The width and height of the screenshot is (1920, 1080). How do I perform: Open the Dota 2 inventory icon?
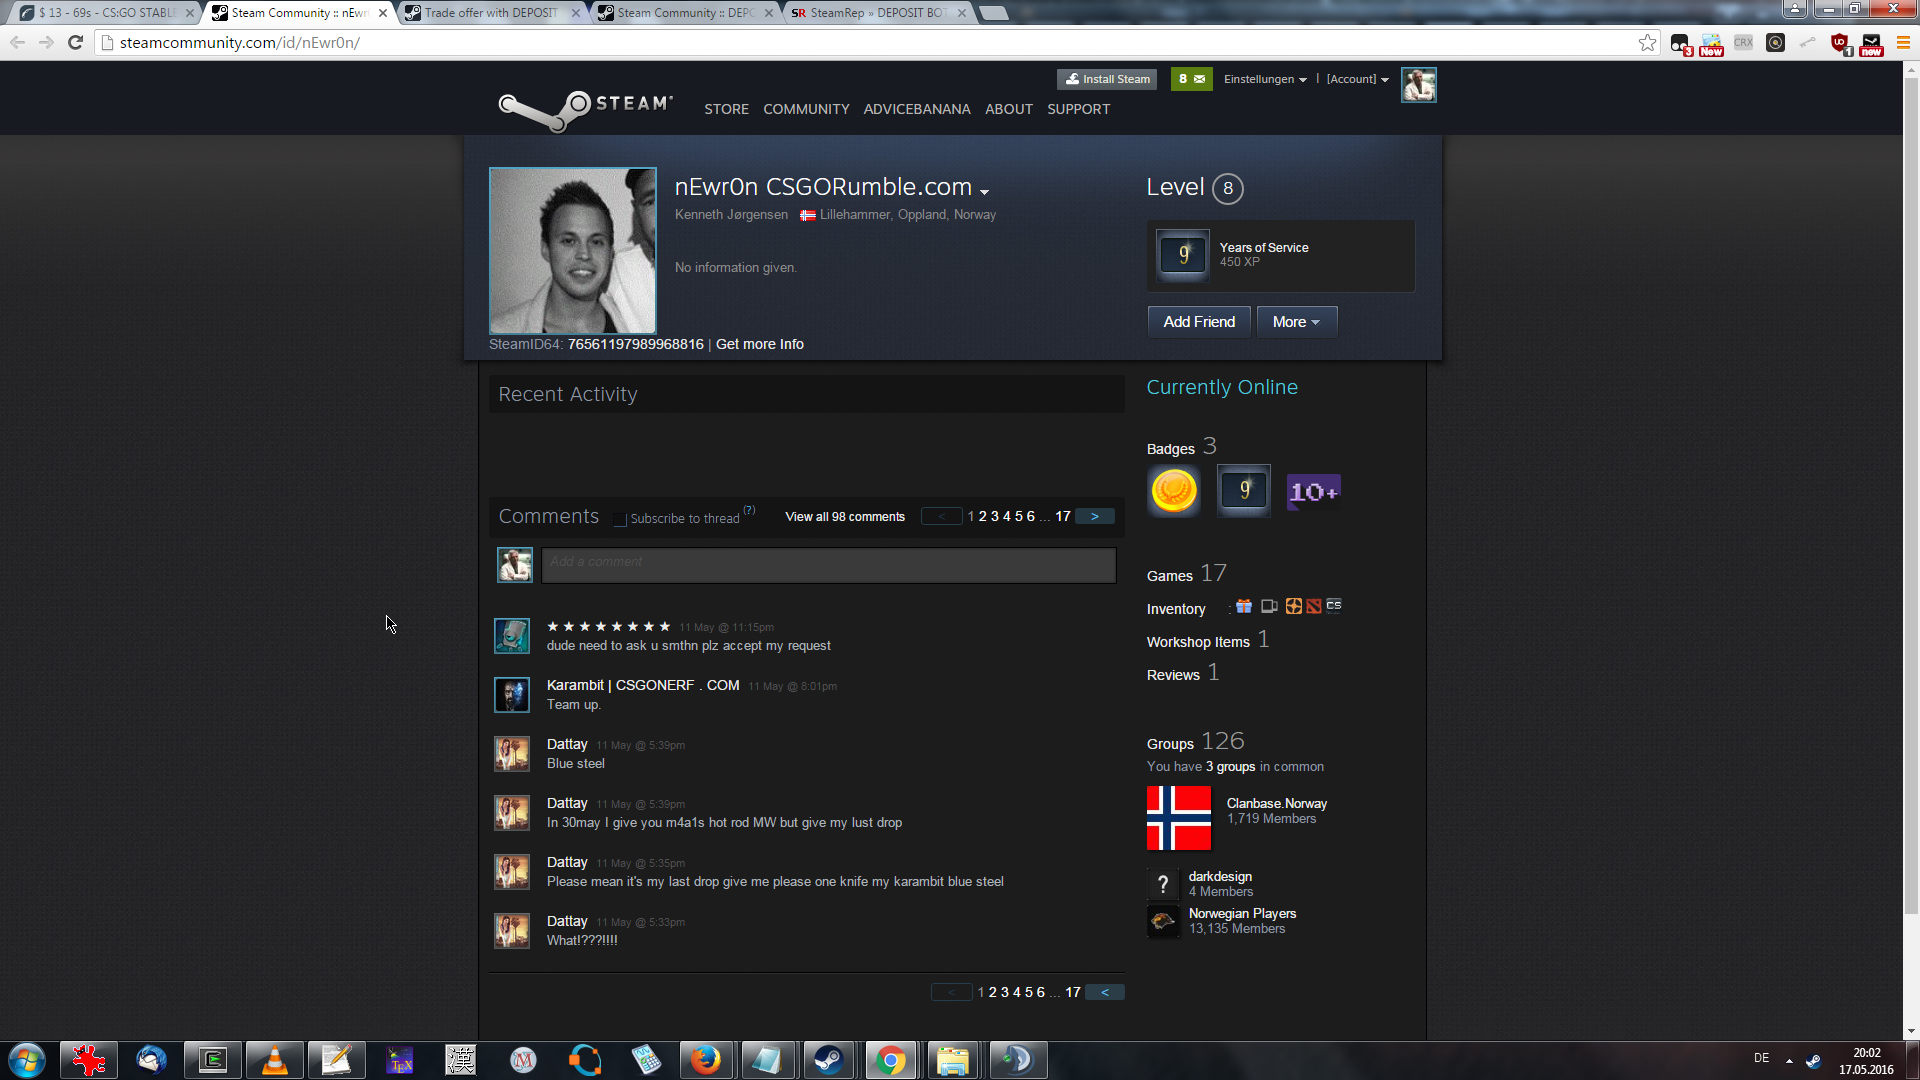[x=1314, y=606]
